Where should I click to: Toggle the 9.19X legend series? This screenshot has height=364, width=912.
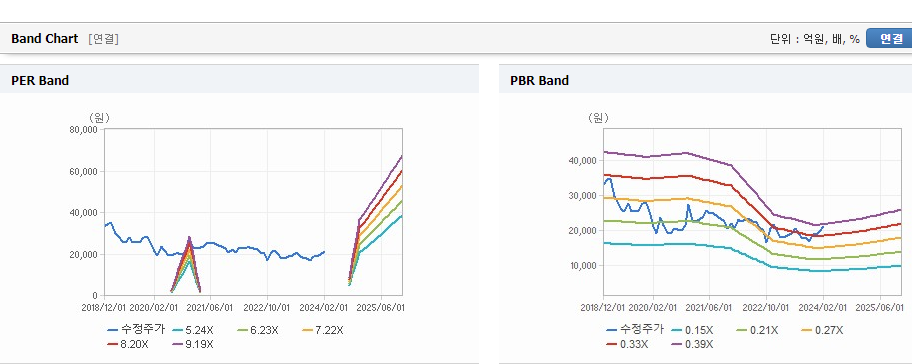[193, 344]
